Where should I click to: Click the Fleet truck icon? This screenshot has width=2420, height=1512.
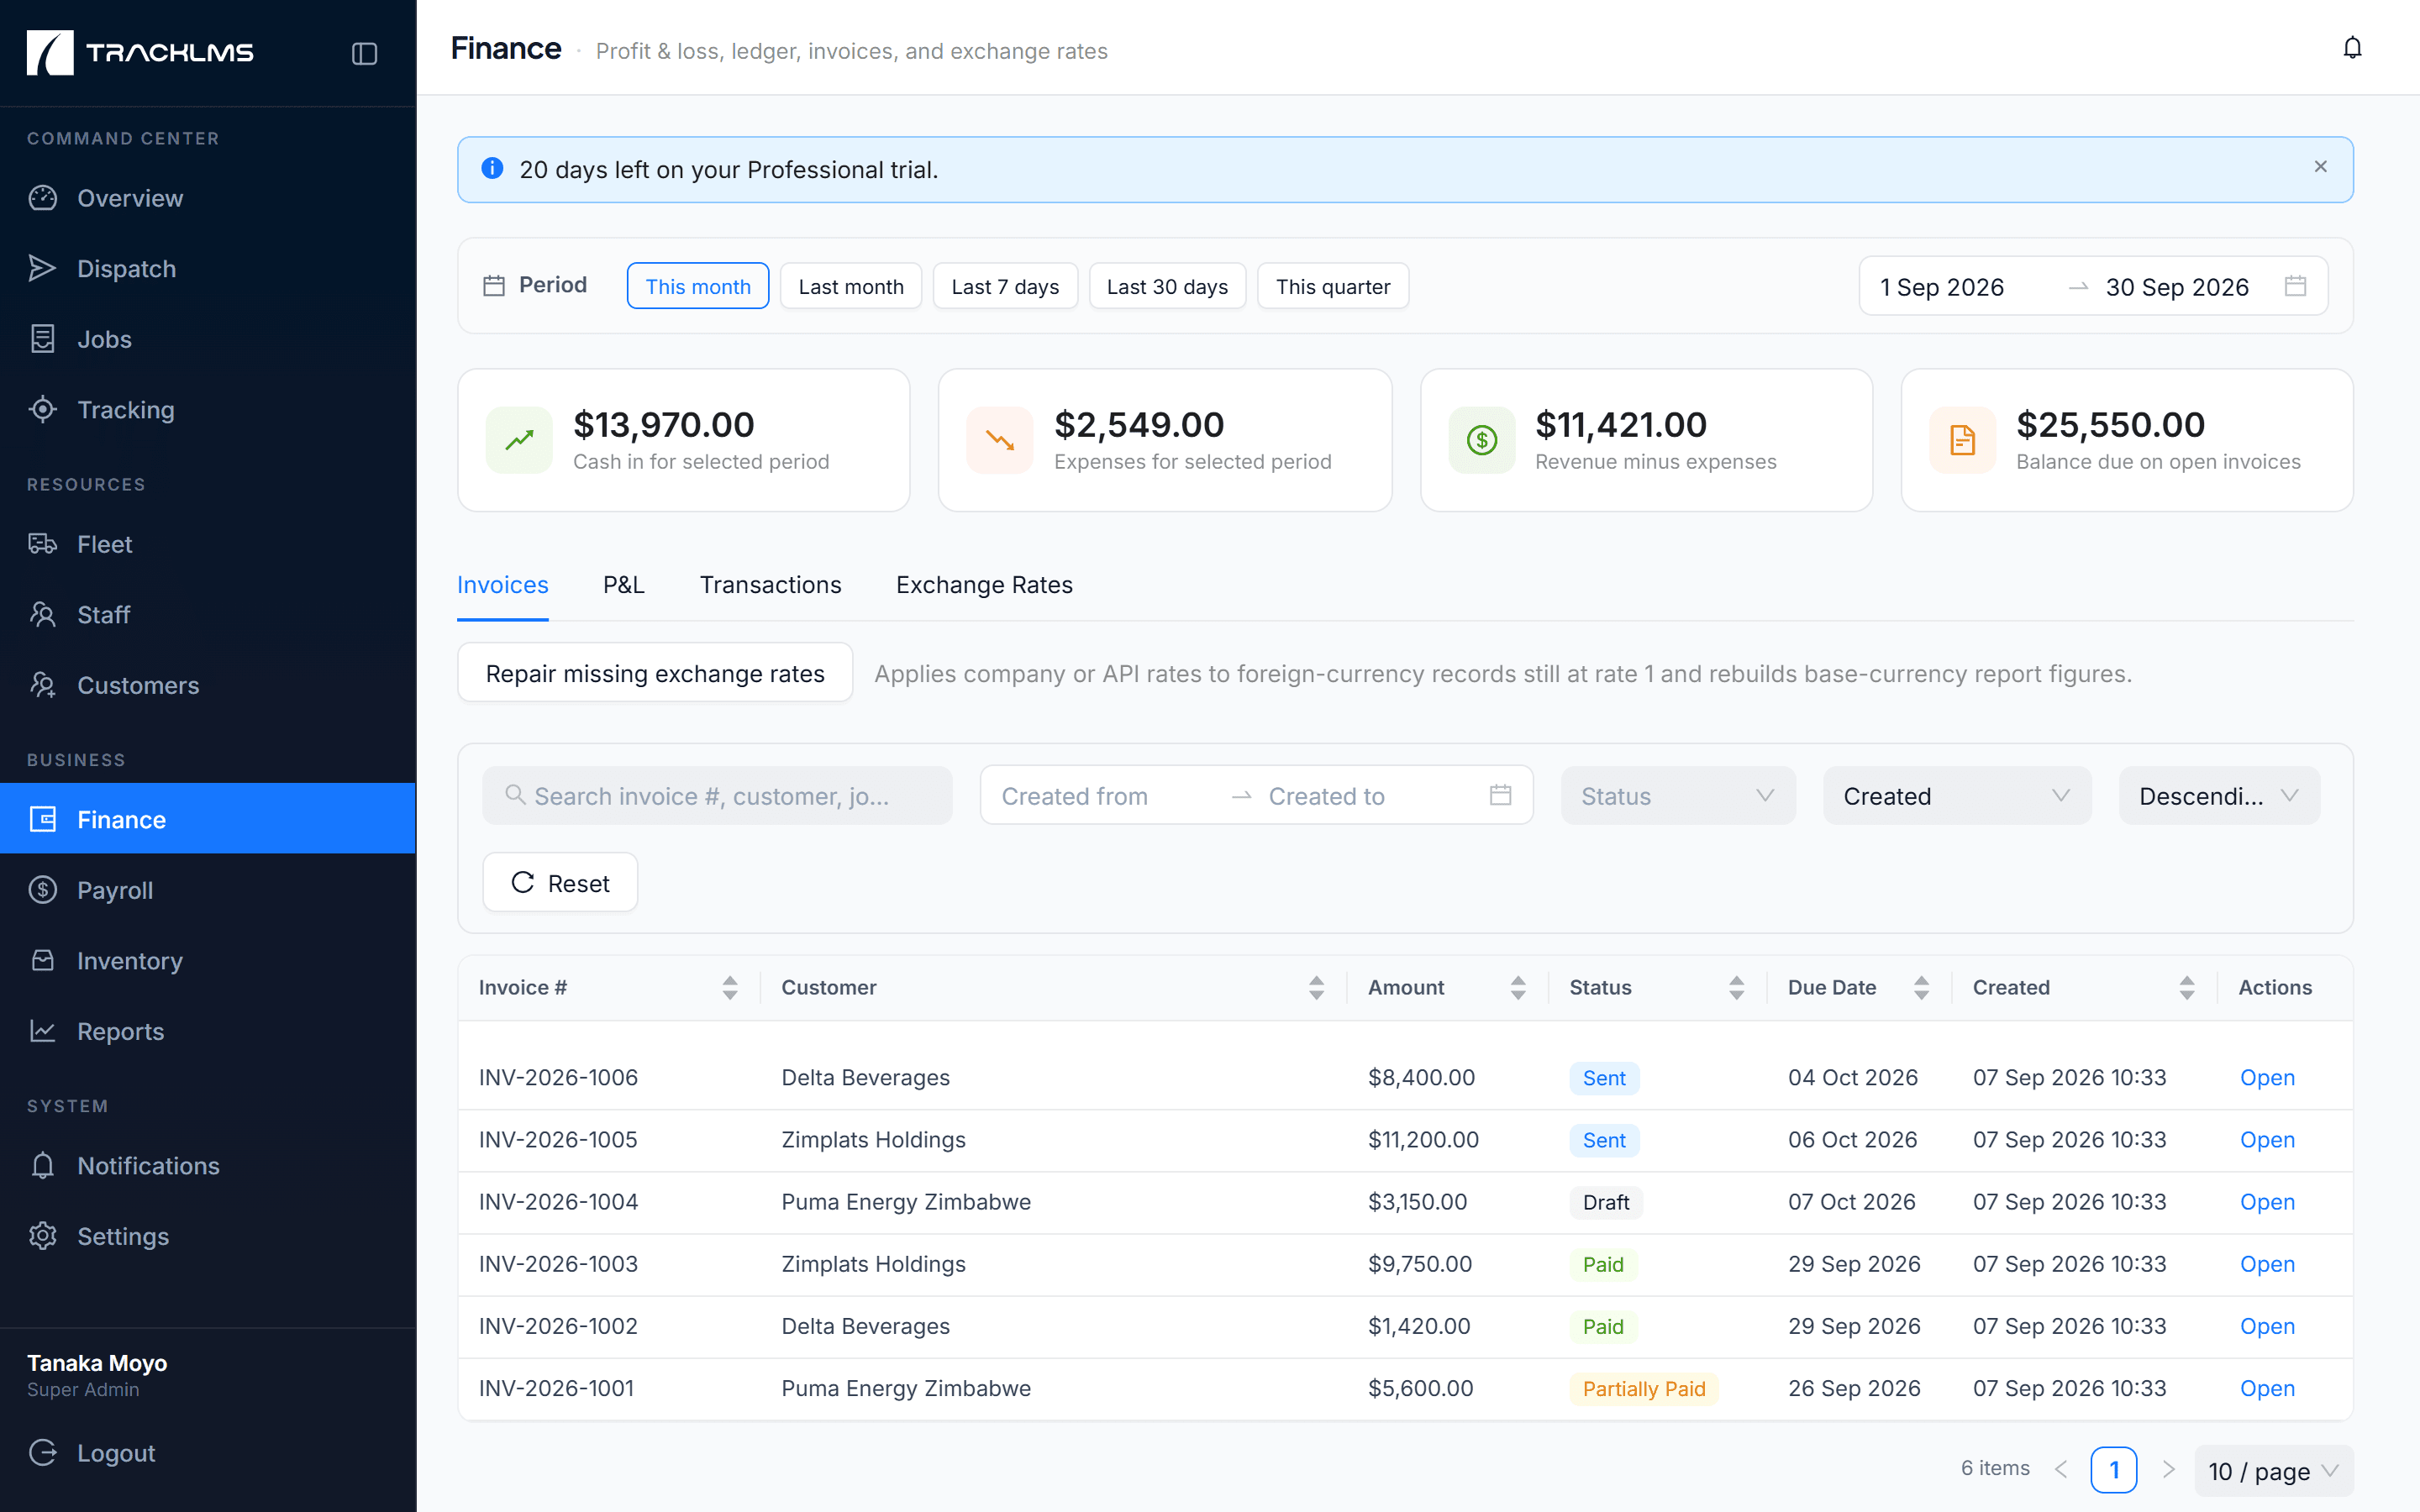point(42,544)
